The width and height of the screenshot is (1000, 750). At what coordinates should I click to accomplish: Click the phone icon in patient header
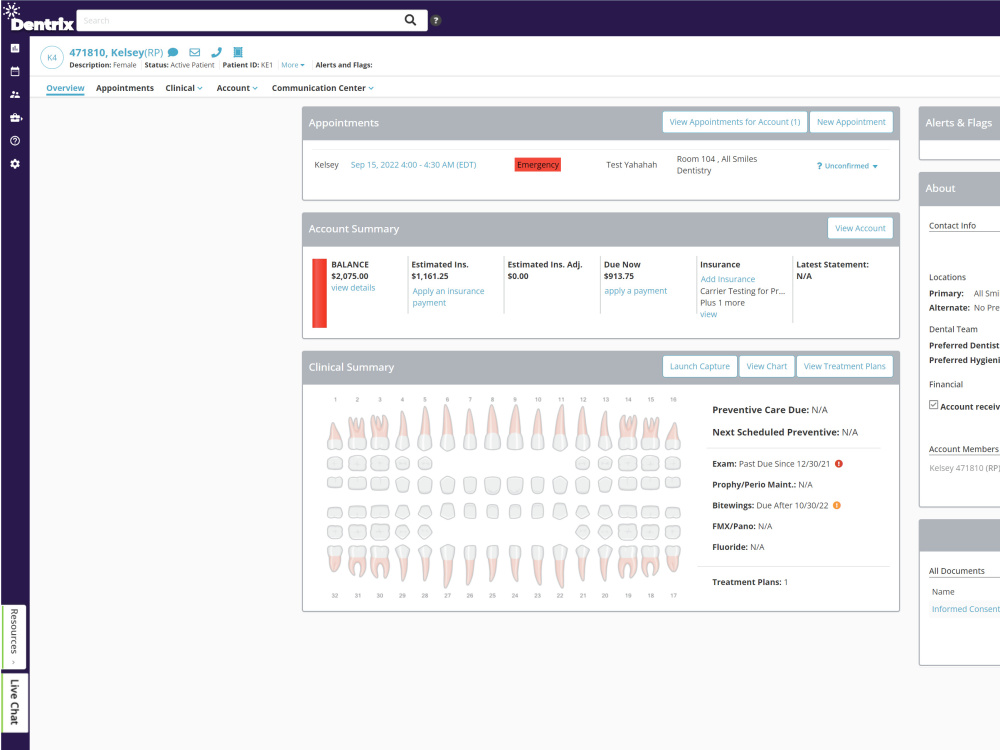[216, 52]
